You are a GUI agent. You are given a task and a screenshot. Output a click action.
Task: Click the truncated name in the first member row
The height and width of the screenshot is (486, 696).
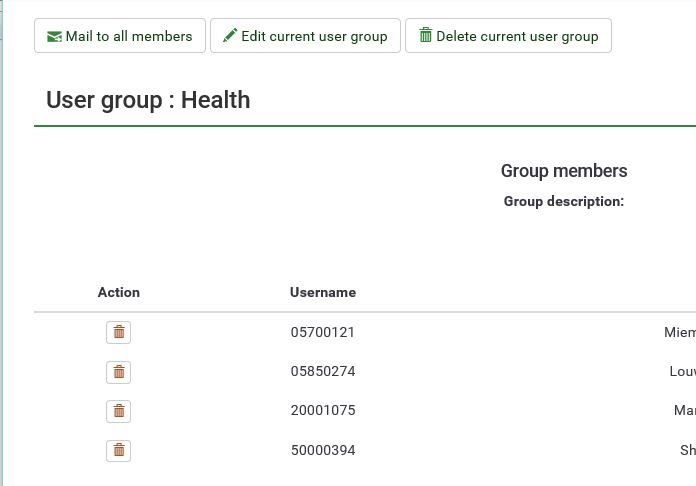coord(679,332)
